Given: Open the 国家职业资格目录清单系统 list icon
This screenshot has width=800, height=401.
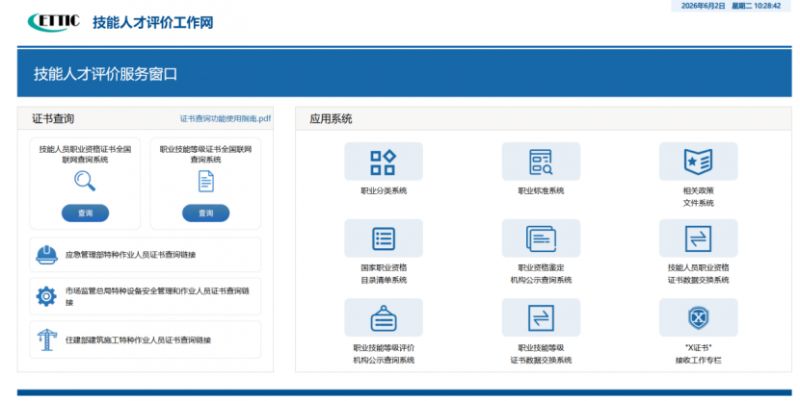Looking at the screenshot, I should tap(383, 238).
